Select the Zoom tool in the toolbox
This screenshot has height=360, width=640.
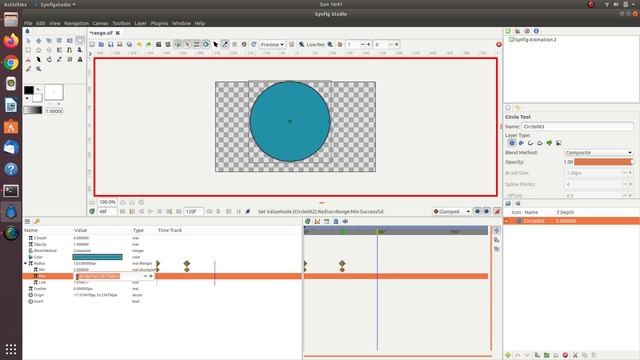(39, 69)
